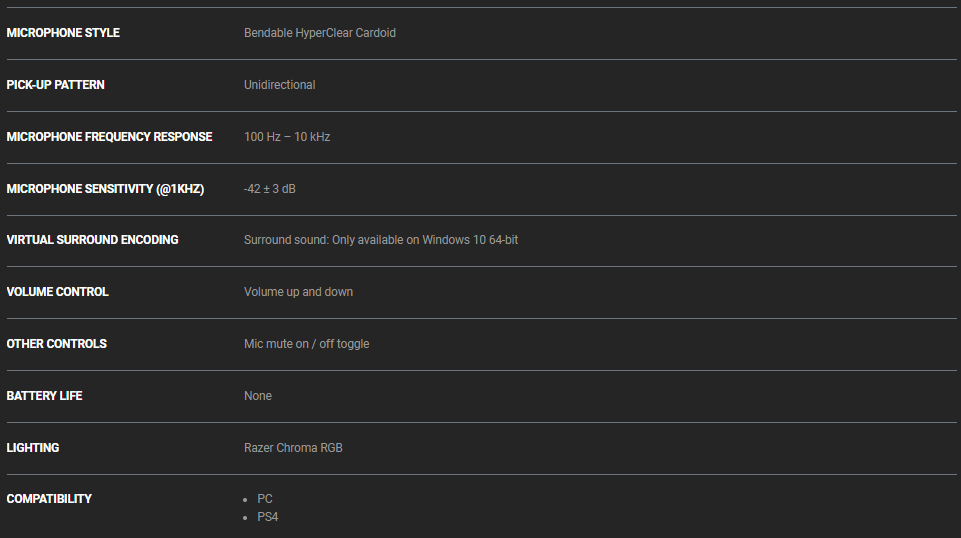Click the MICROPHONE FREQUENCY RESPONSE label

pos(110,137)
